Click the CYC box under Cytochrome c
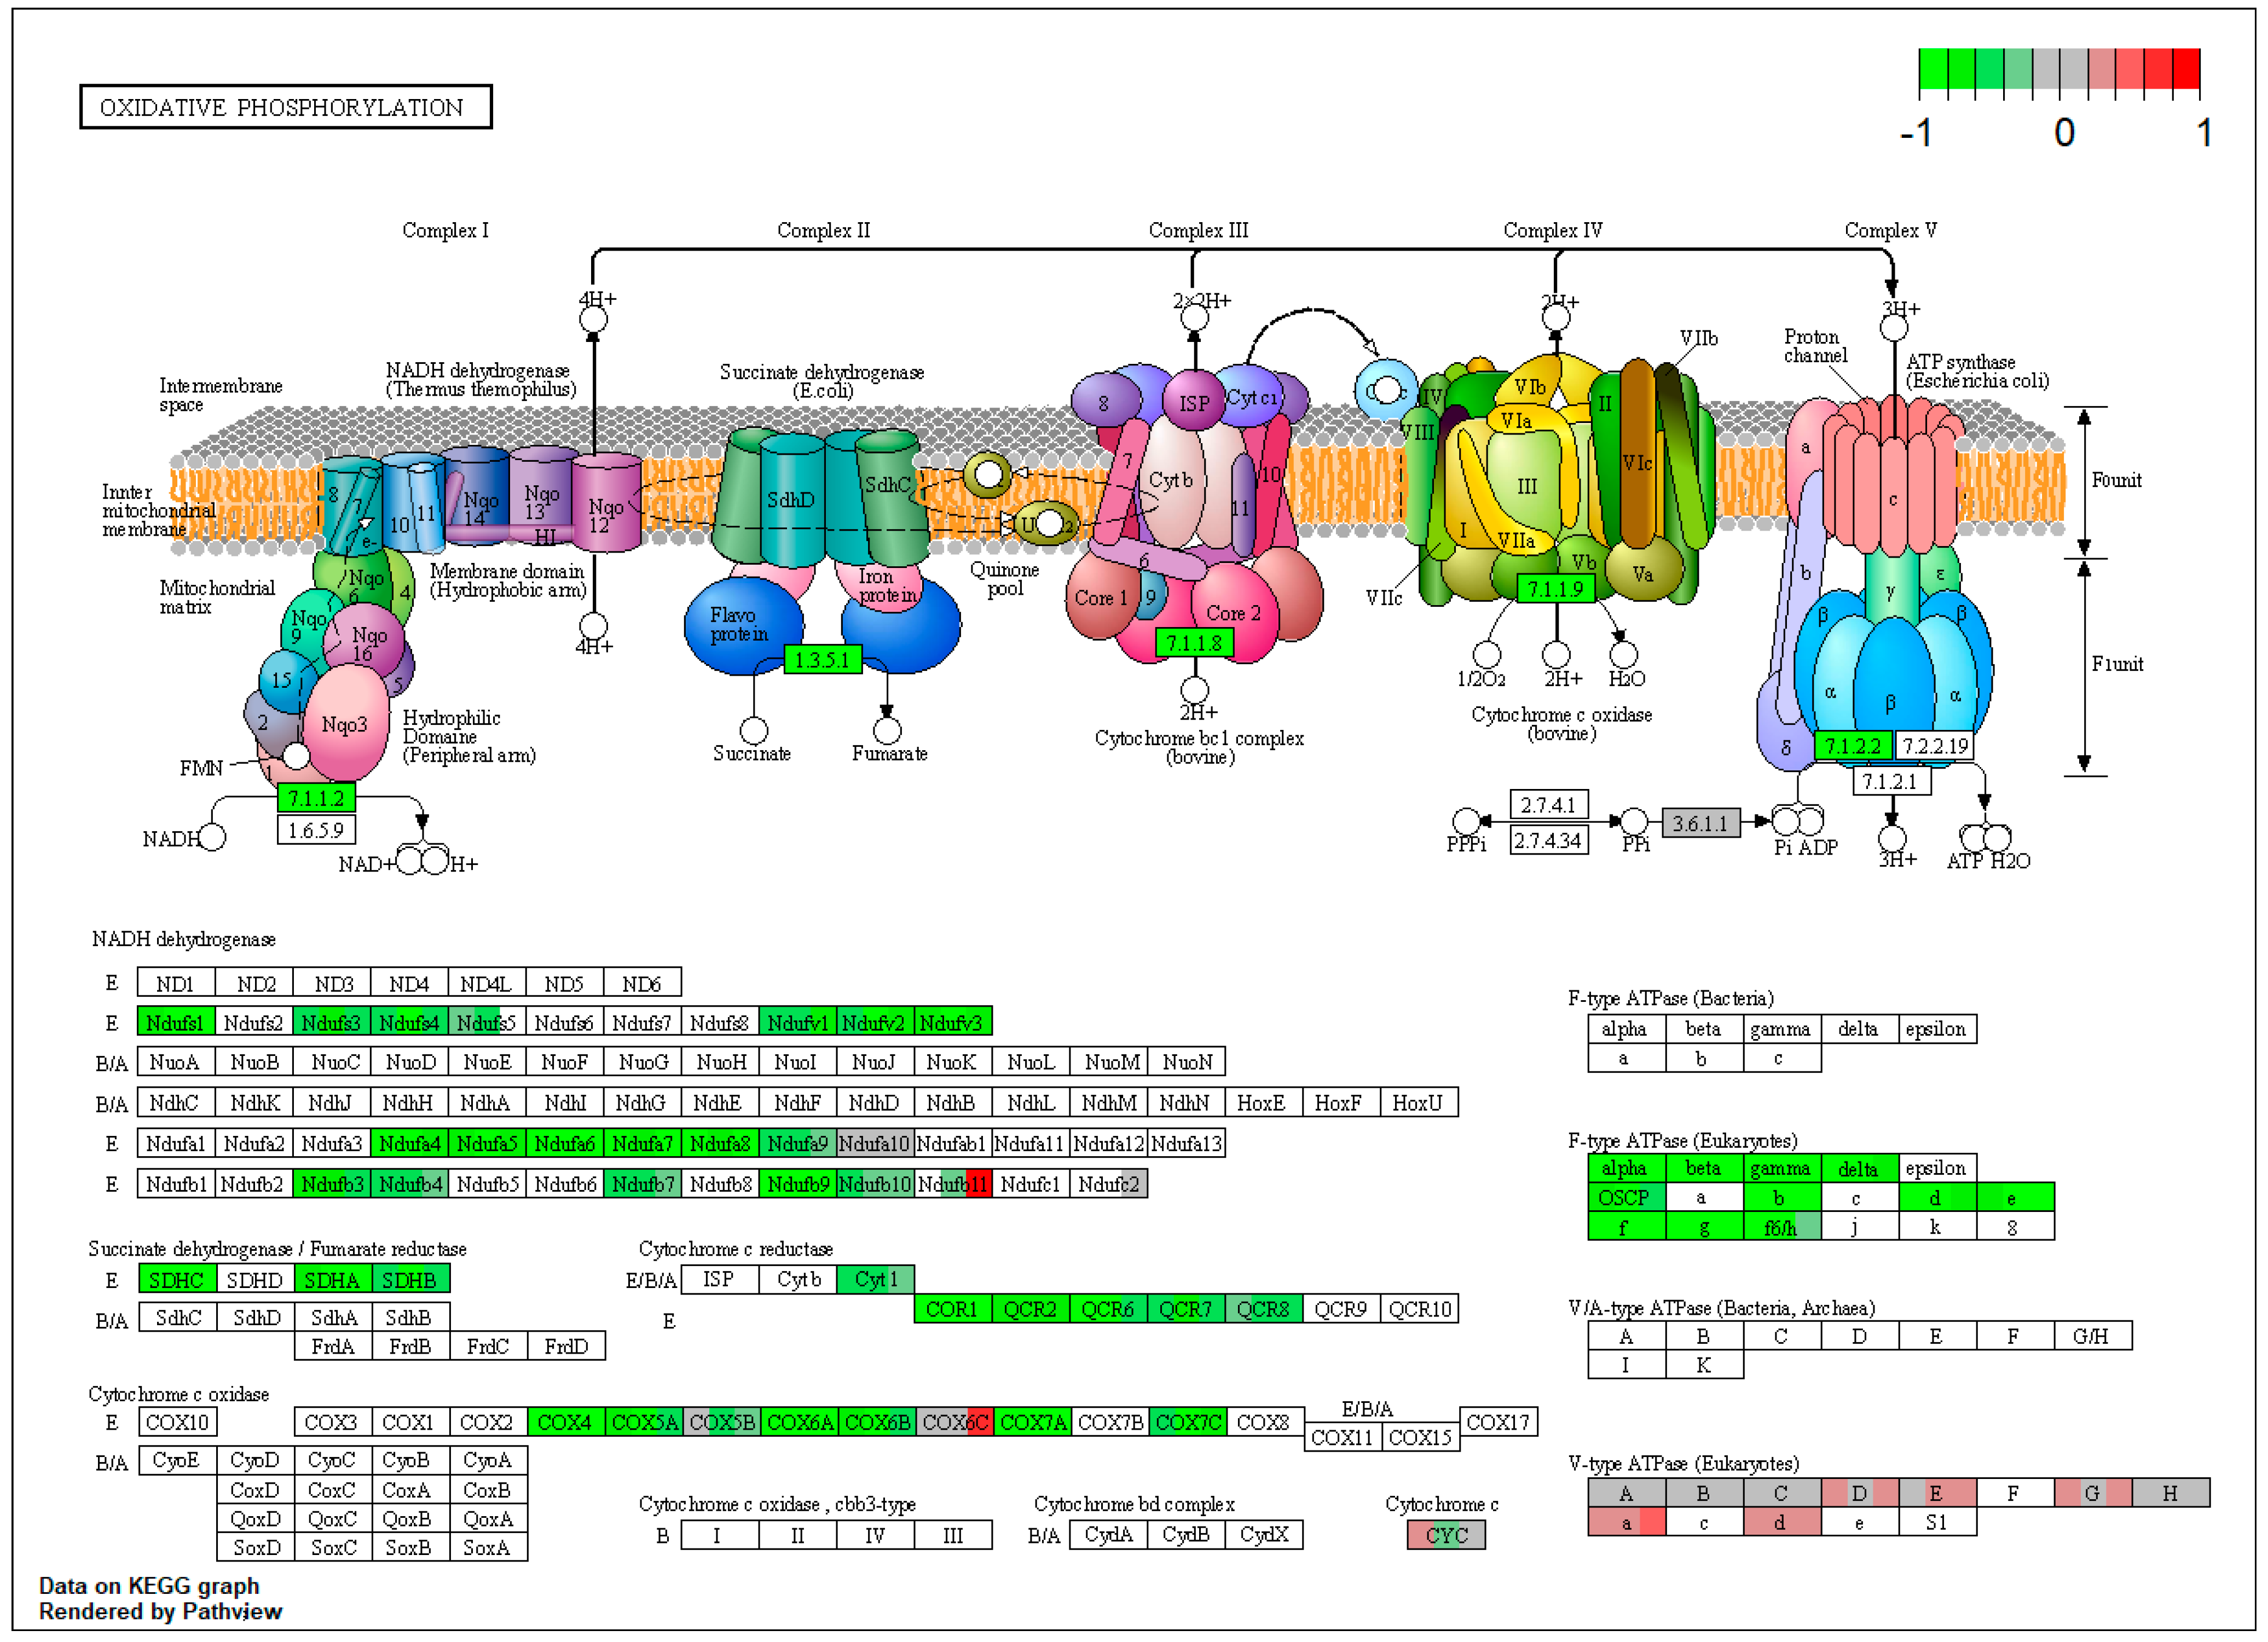Screen dimensions: 2268x1642 tap(1447, 1535)
